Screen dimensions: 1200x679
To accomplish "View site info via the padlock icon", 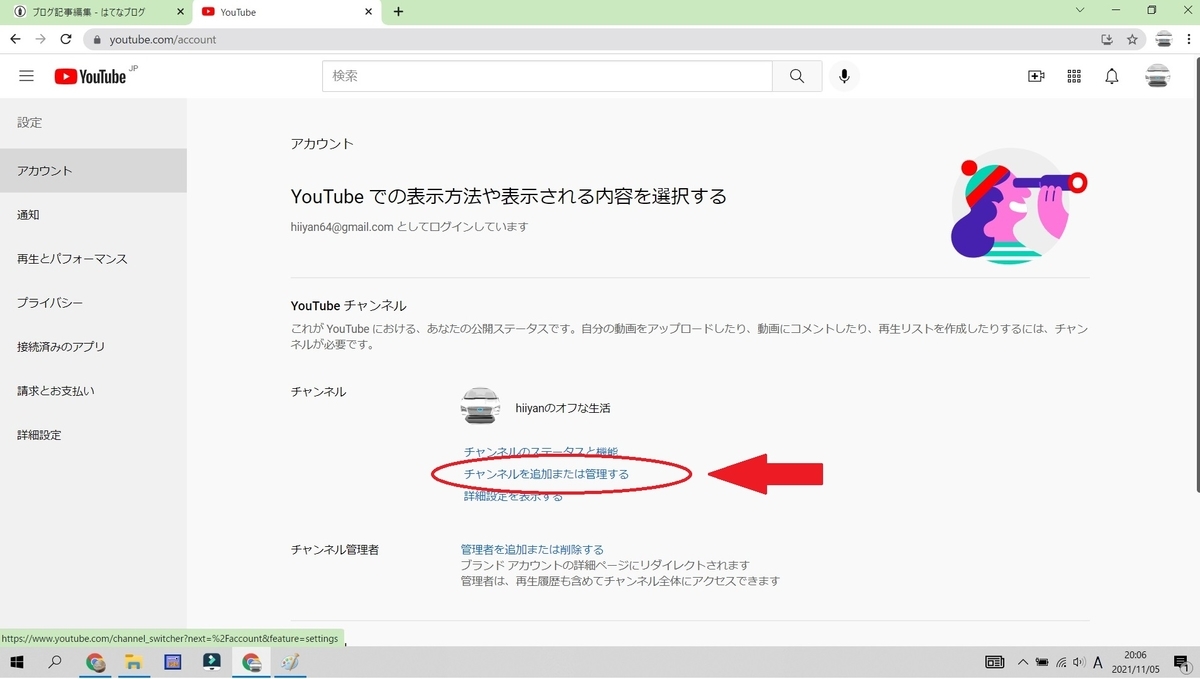I will [x=97, y=40].
